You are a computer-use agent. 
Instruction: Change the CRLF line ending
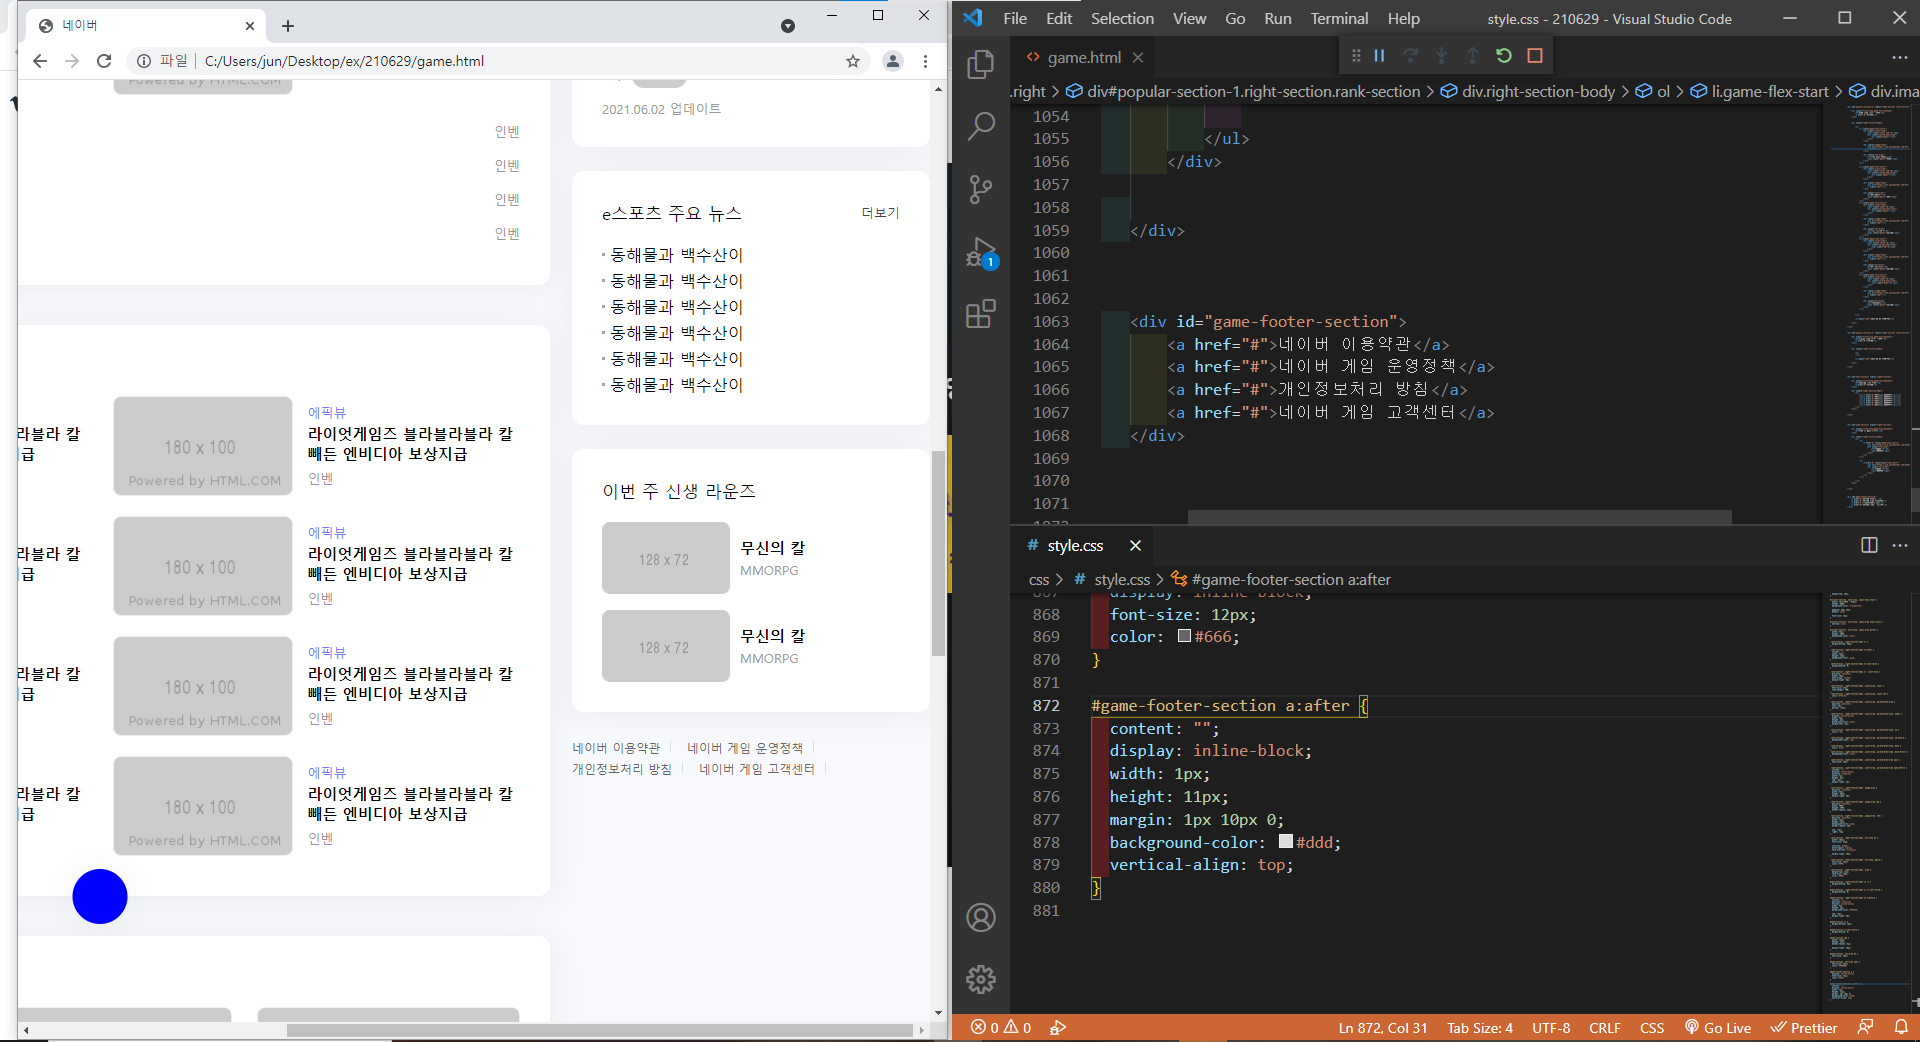[1605, 1028]
